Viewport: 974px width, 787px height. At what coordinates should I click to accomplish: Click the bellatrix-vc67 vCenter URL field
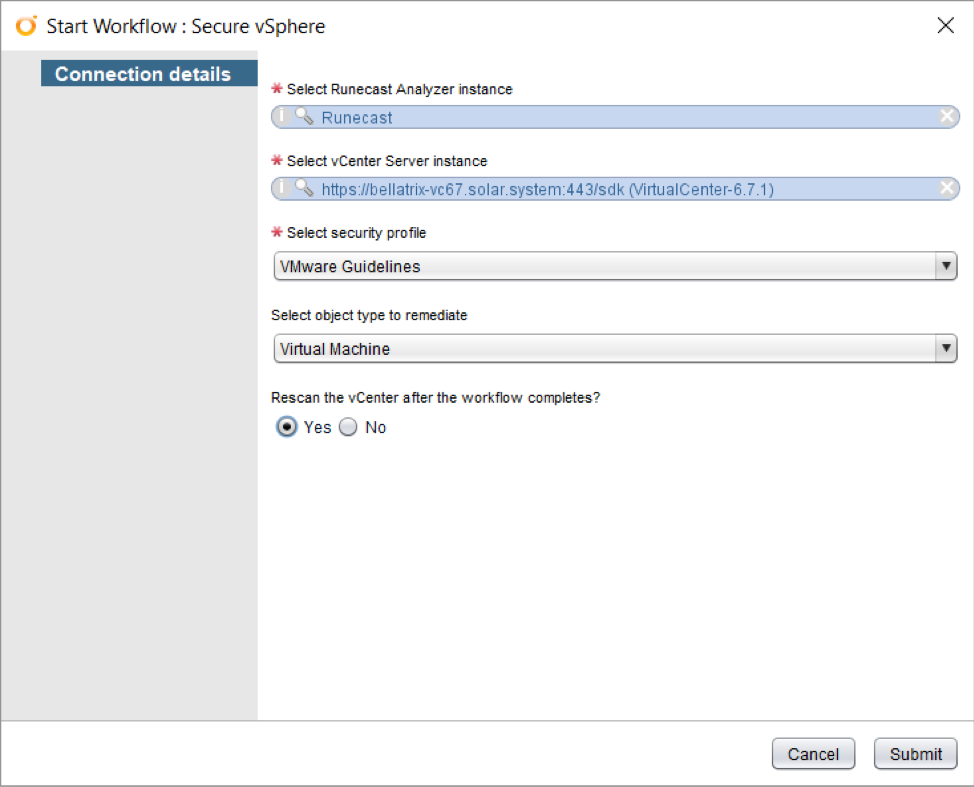pos(615,189)
